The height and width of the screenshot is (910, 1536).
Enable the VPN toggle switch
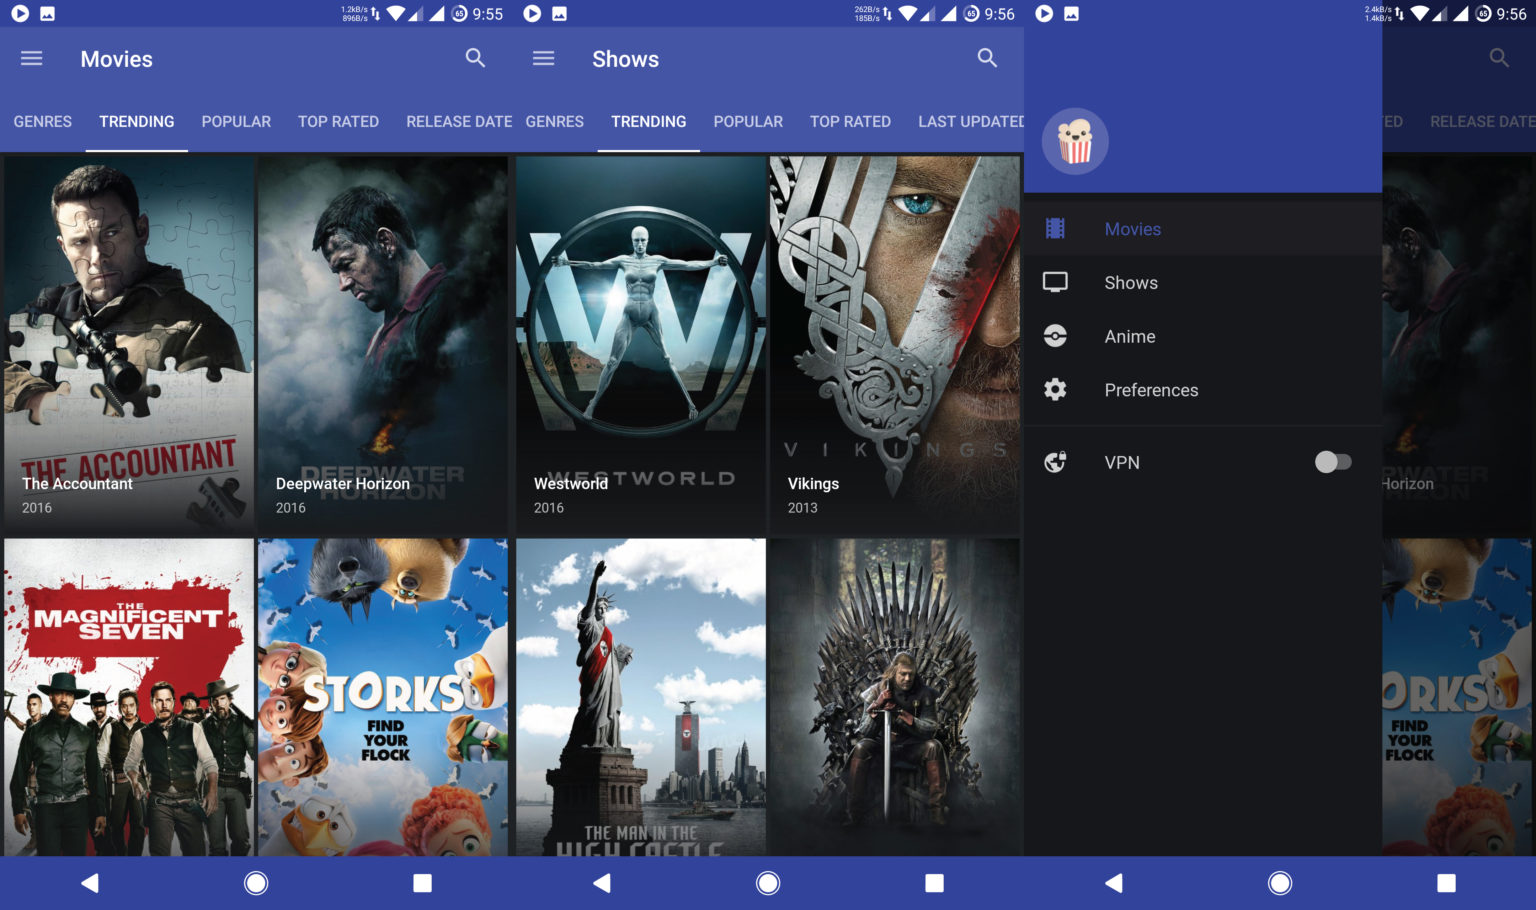1333,461
